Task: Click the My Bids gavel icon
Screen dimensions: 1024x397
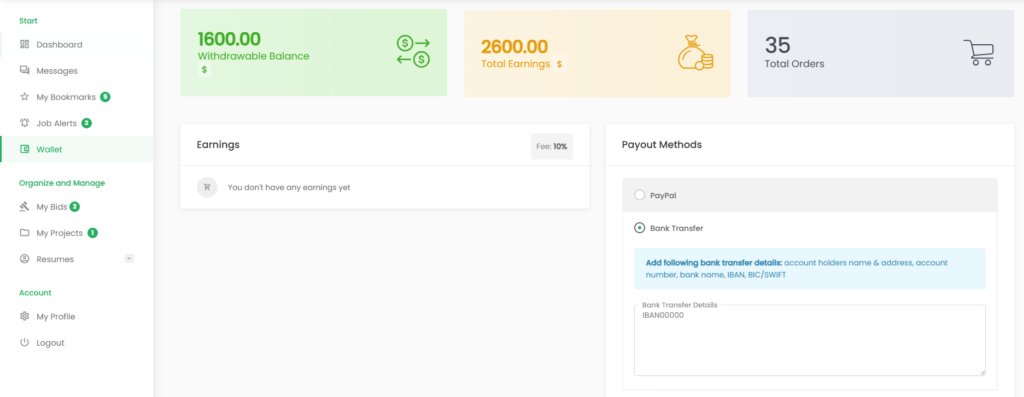Action: coord(25,206)
